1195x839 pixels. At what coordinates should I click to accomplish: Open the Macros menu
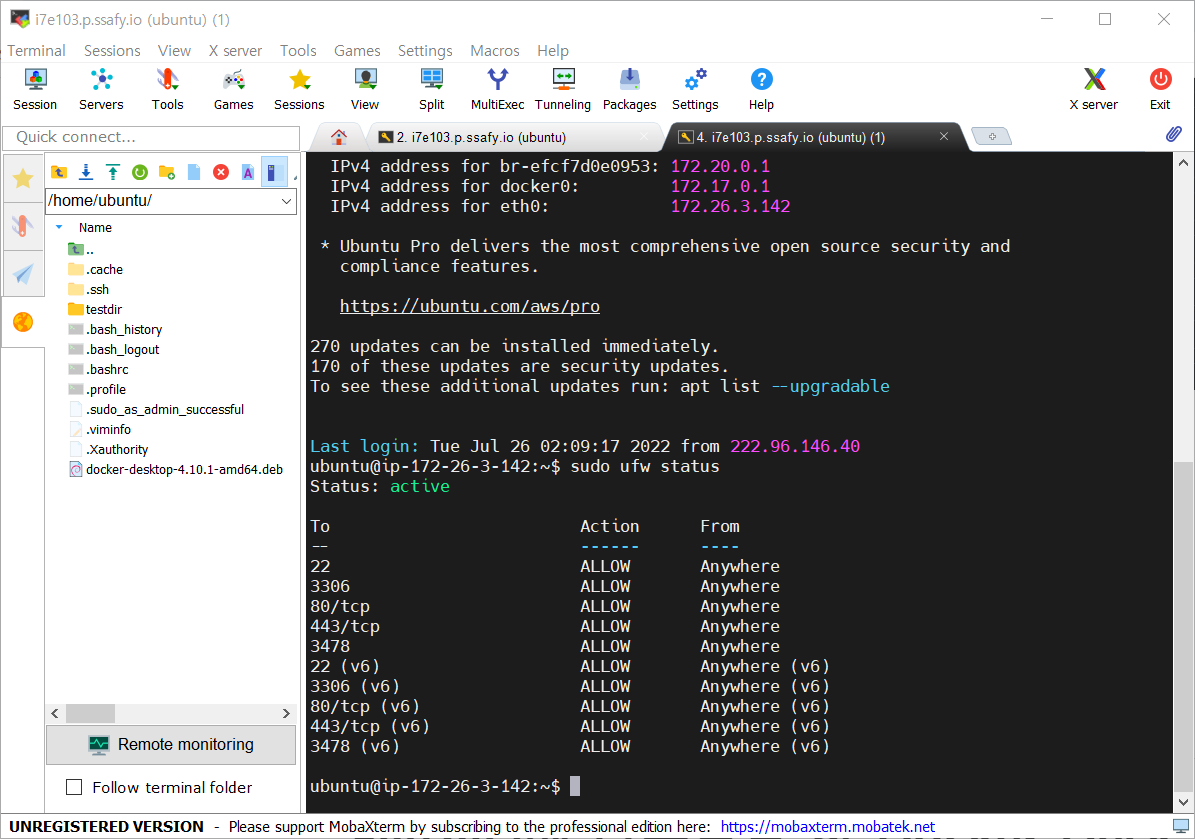point(494,50)
